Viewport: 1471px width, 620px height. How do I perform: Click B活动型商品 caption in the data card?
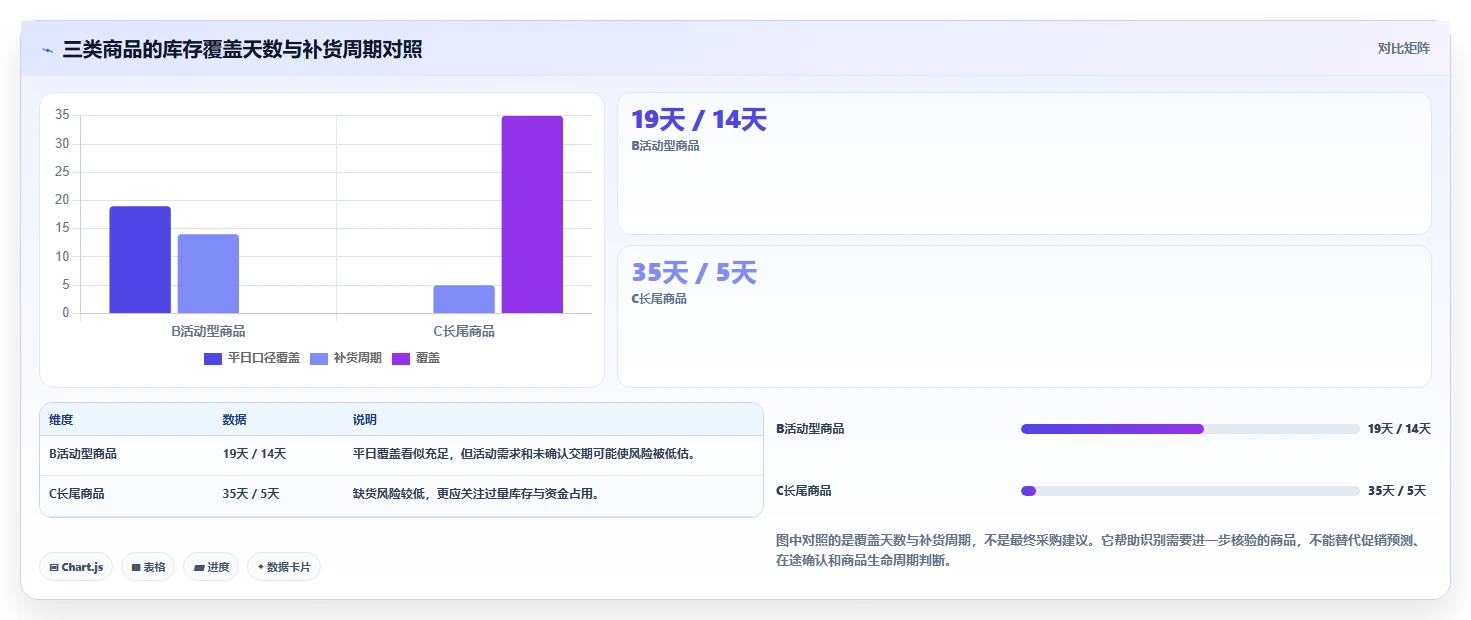click(665, 146)
